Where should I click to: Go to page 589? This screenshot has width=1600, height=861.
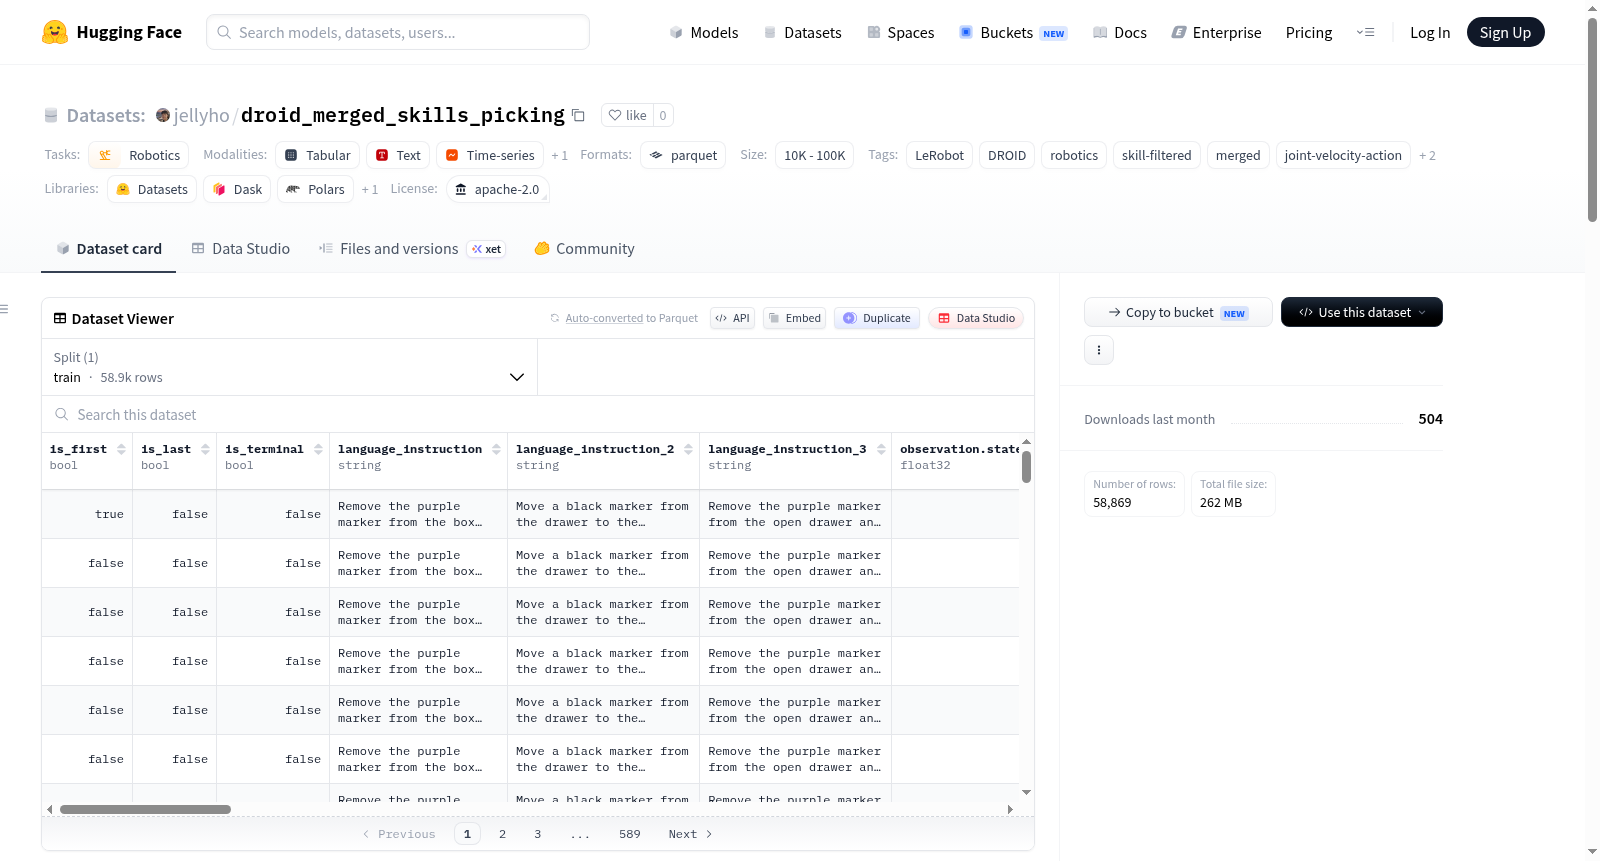click(630, 834)
